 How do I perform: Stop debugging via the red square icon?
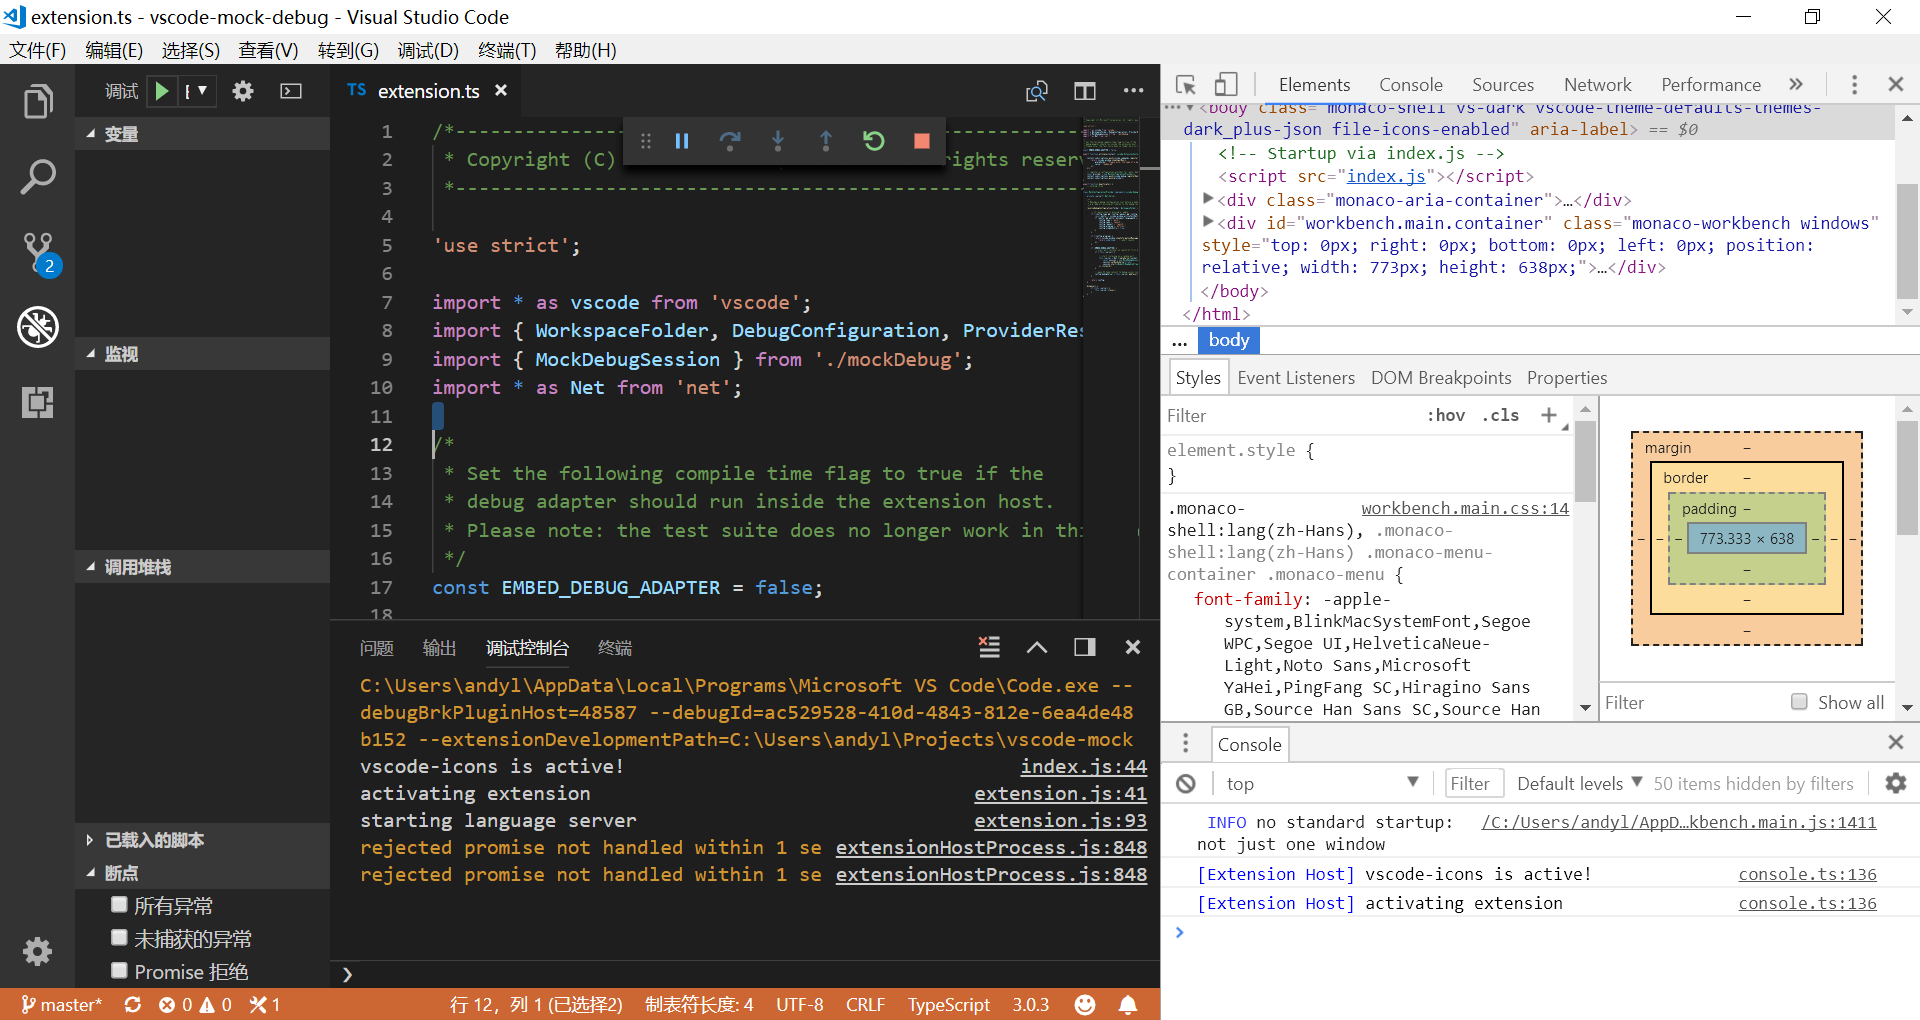coord(921,141)
